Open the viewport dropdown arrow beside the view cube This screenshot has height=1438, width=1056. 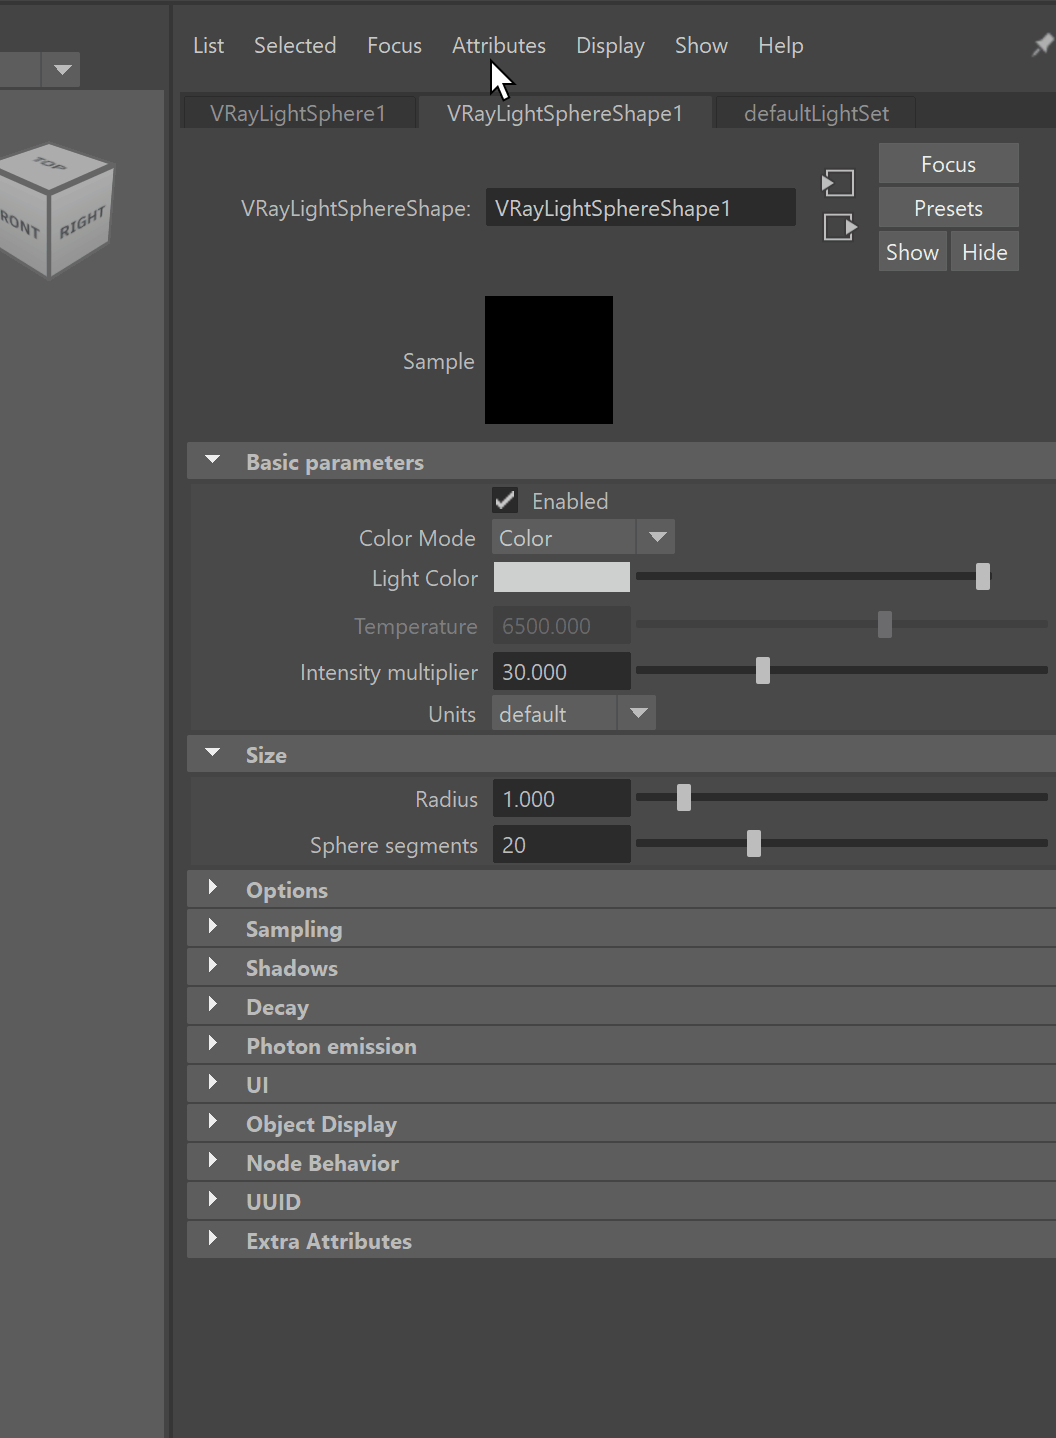pyautogui.click(x=62, y=70)
